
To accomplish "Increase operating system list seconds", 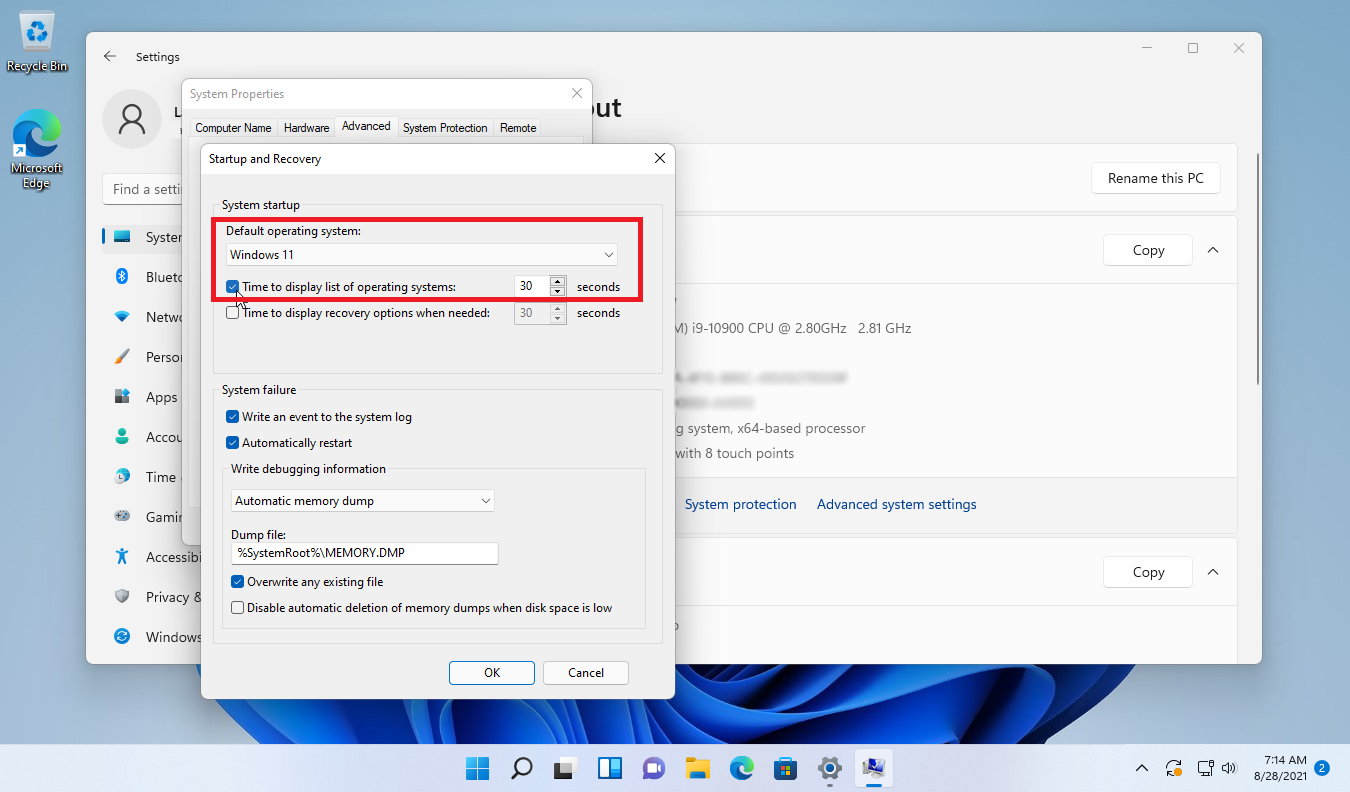I will point(558,282).
